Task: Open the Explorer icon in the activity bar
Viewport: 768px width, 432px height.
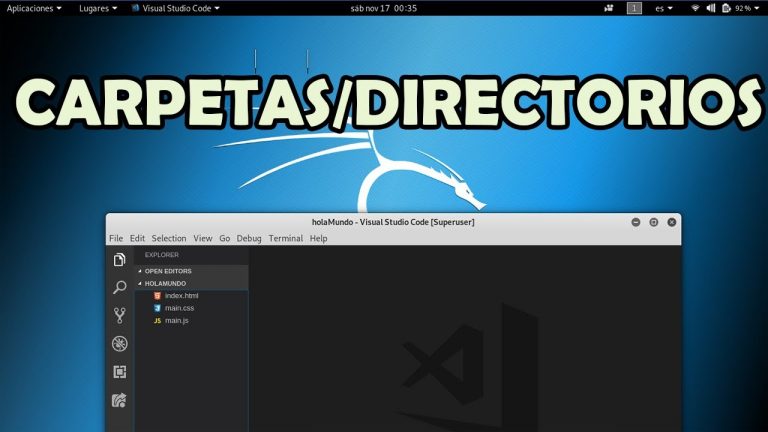Action: coord(120,260)
